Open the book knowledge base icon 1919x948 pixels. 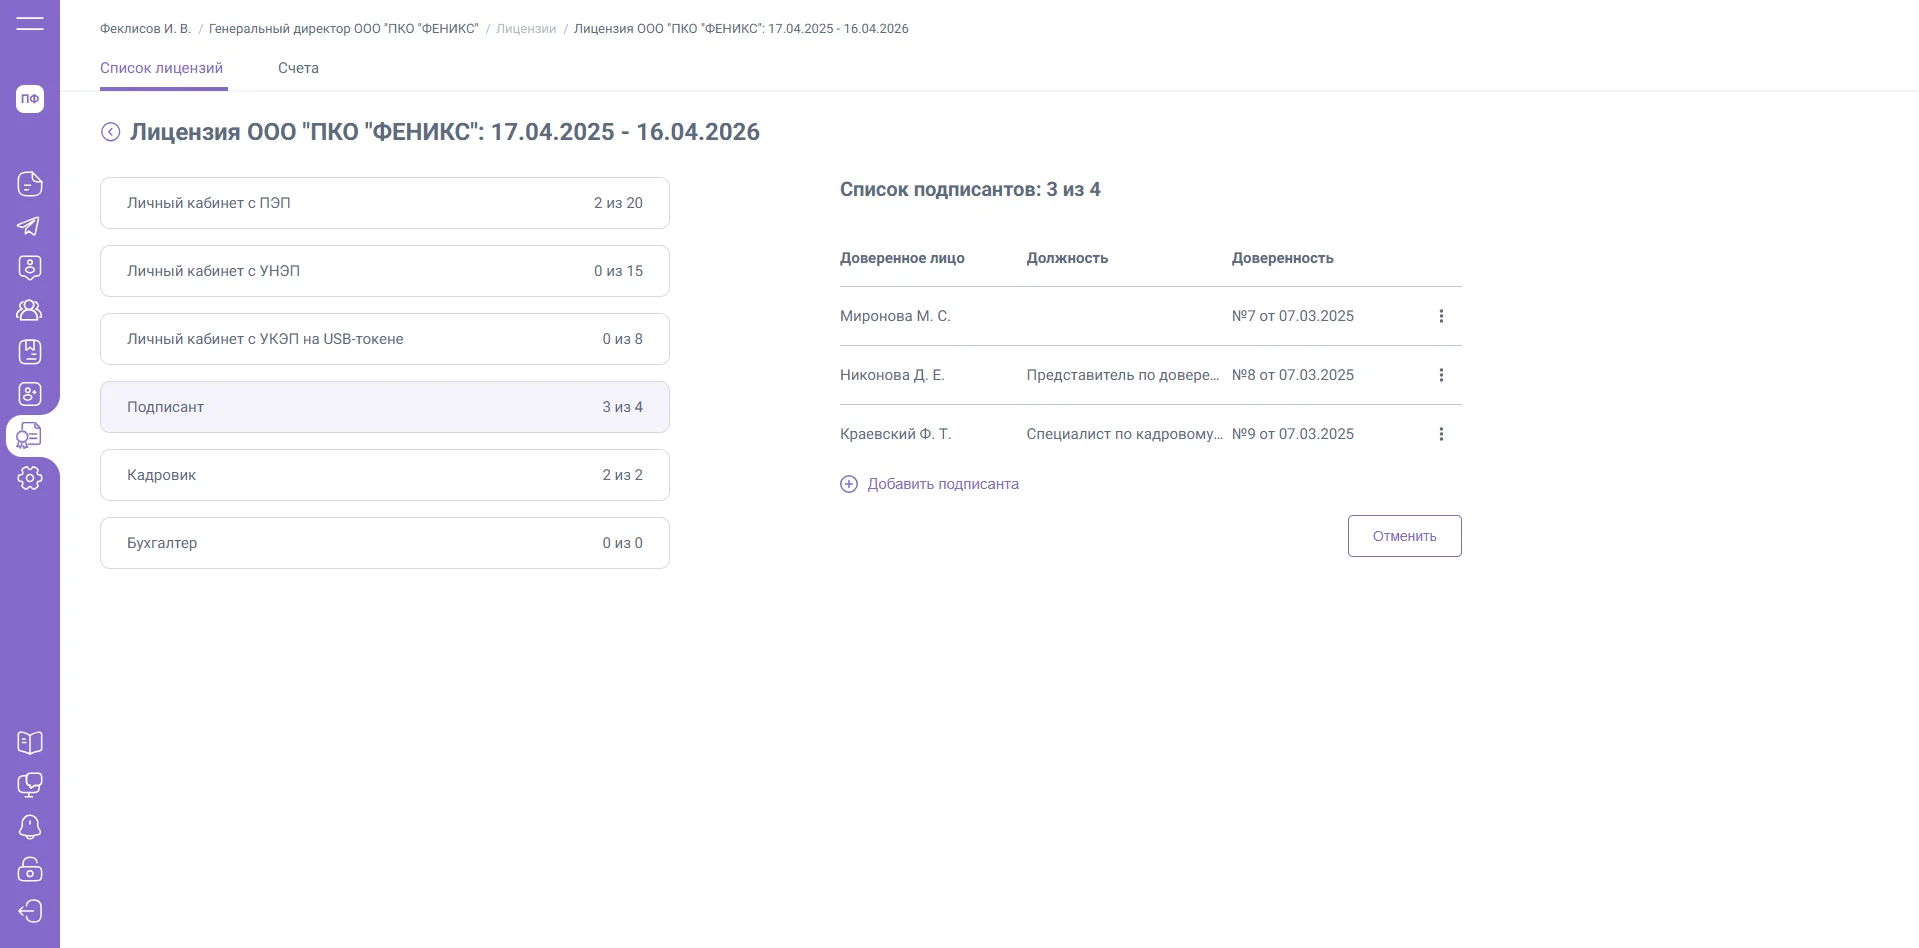30,743
